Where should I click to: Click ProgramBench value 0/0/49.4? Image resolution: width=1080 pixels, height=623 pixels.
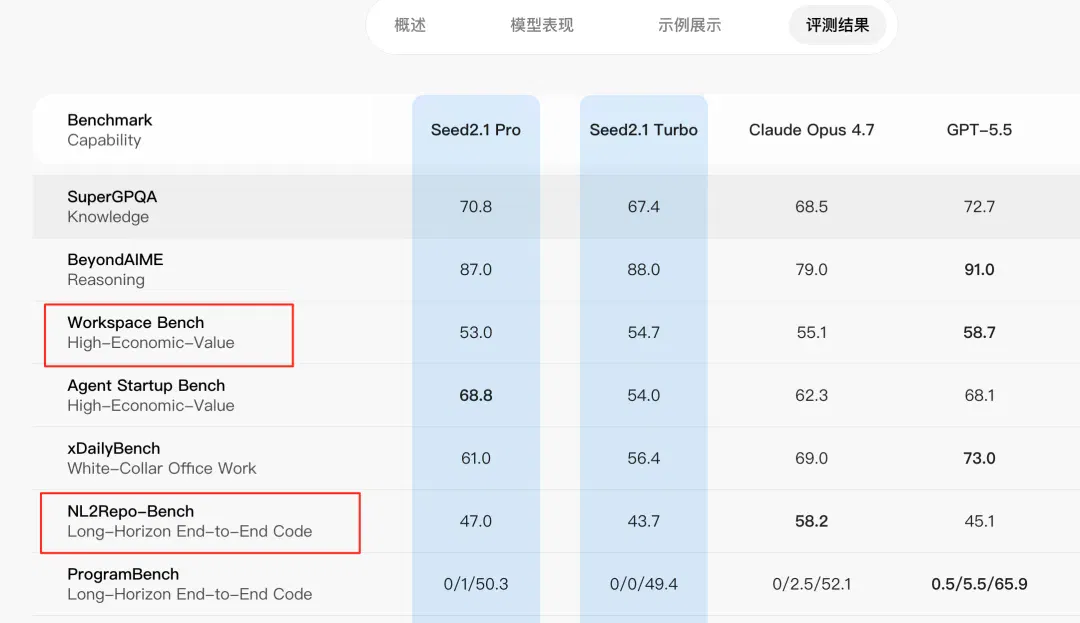pyautogui.click(x=643, y=584)
